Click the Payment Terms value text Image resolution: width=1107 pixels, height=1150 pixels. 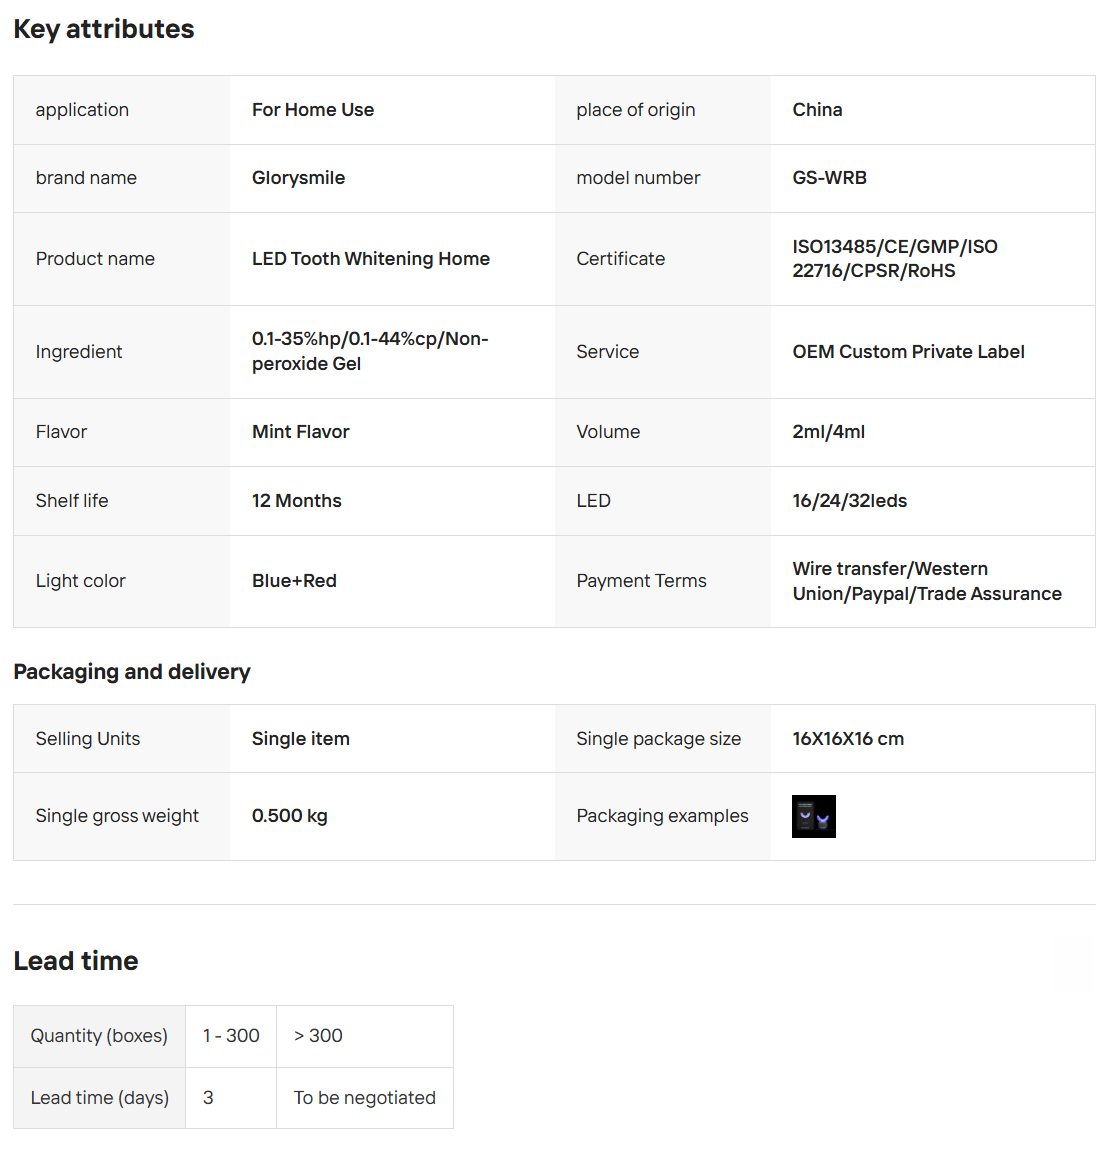[x=926, y=581]
